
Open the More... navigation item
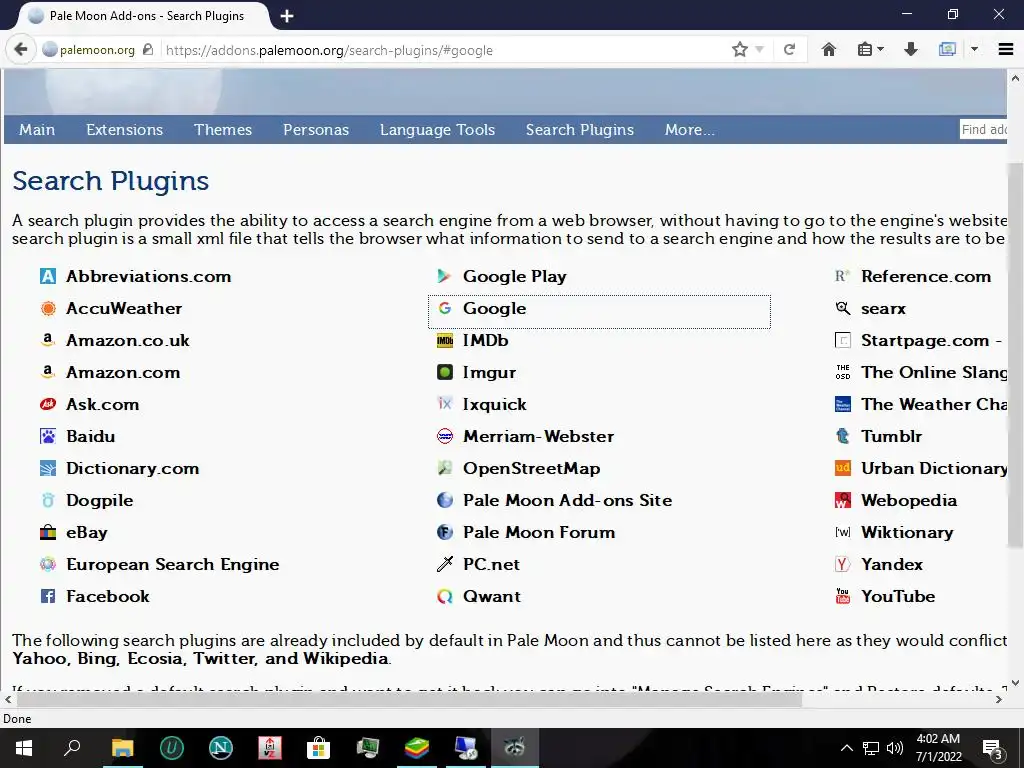690,130
